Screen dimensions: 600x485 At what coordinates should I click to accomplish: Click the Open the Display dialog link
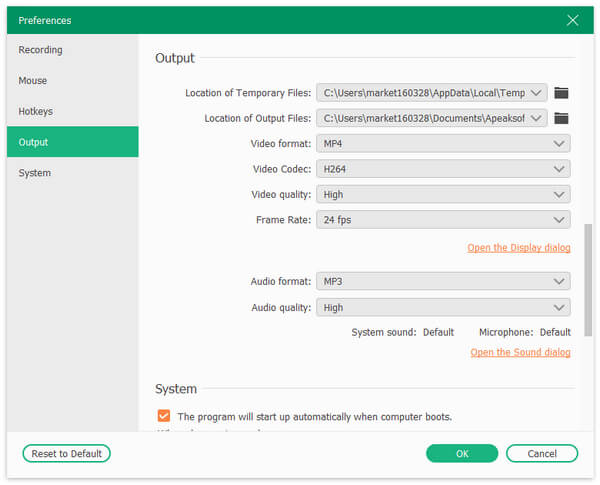pos(518,248)
